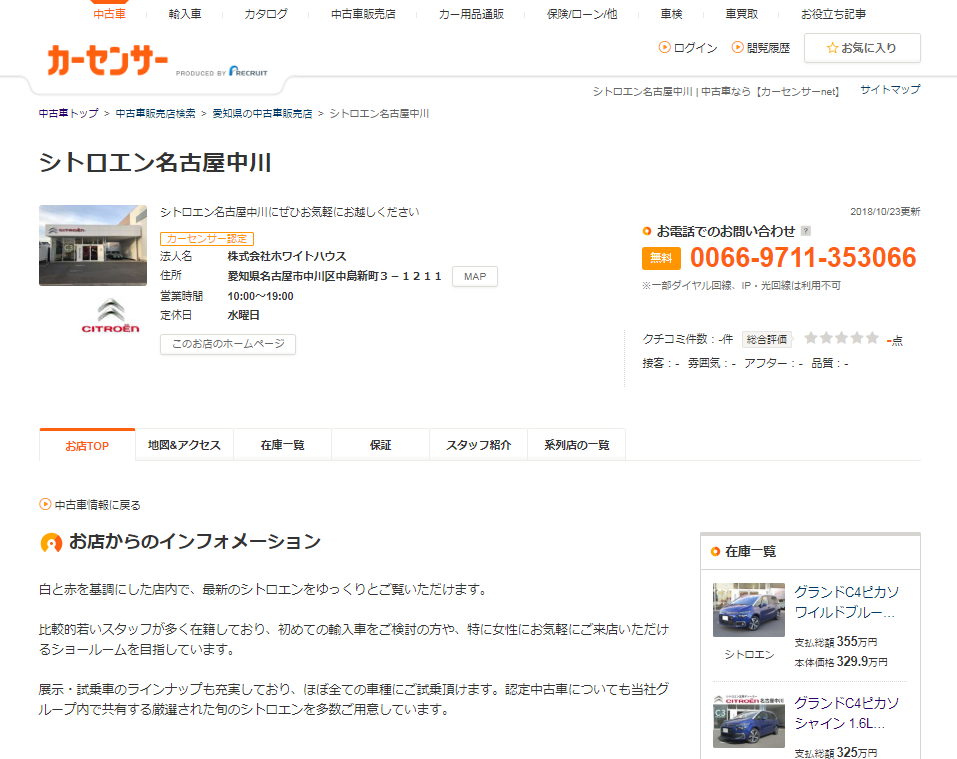Open the 中古車販売店 navigation item

tap(363, 13)
